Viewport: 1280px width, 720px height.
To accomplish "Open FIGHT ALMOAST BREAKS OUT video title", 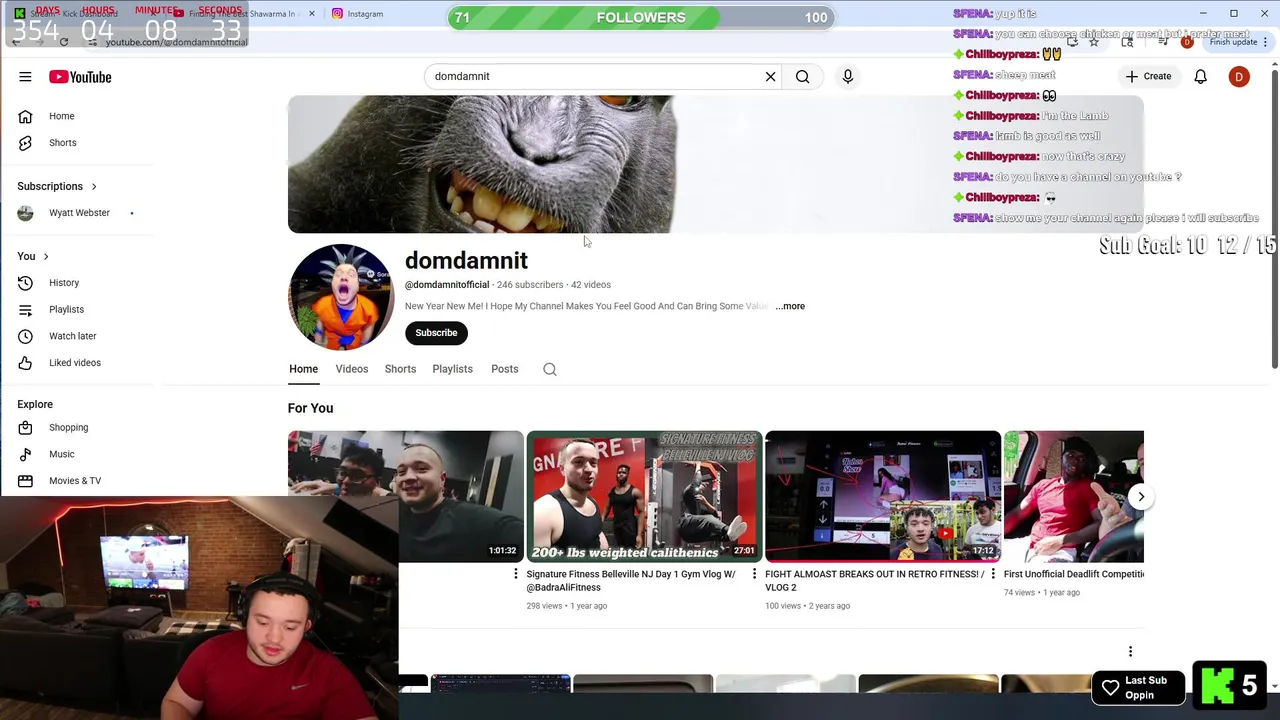I will tap(874, 581).
